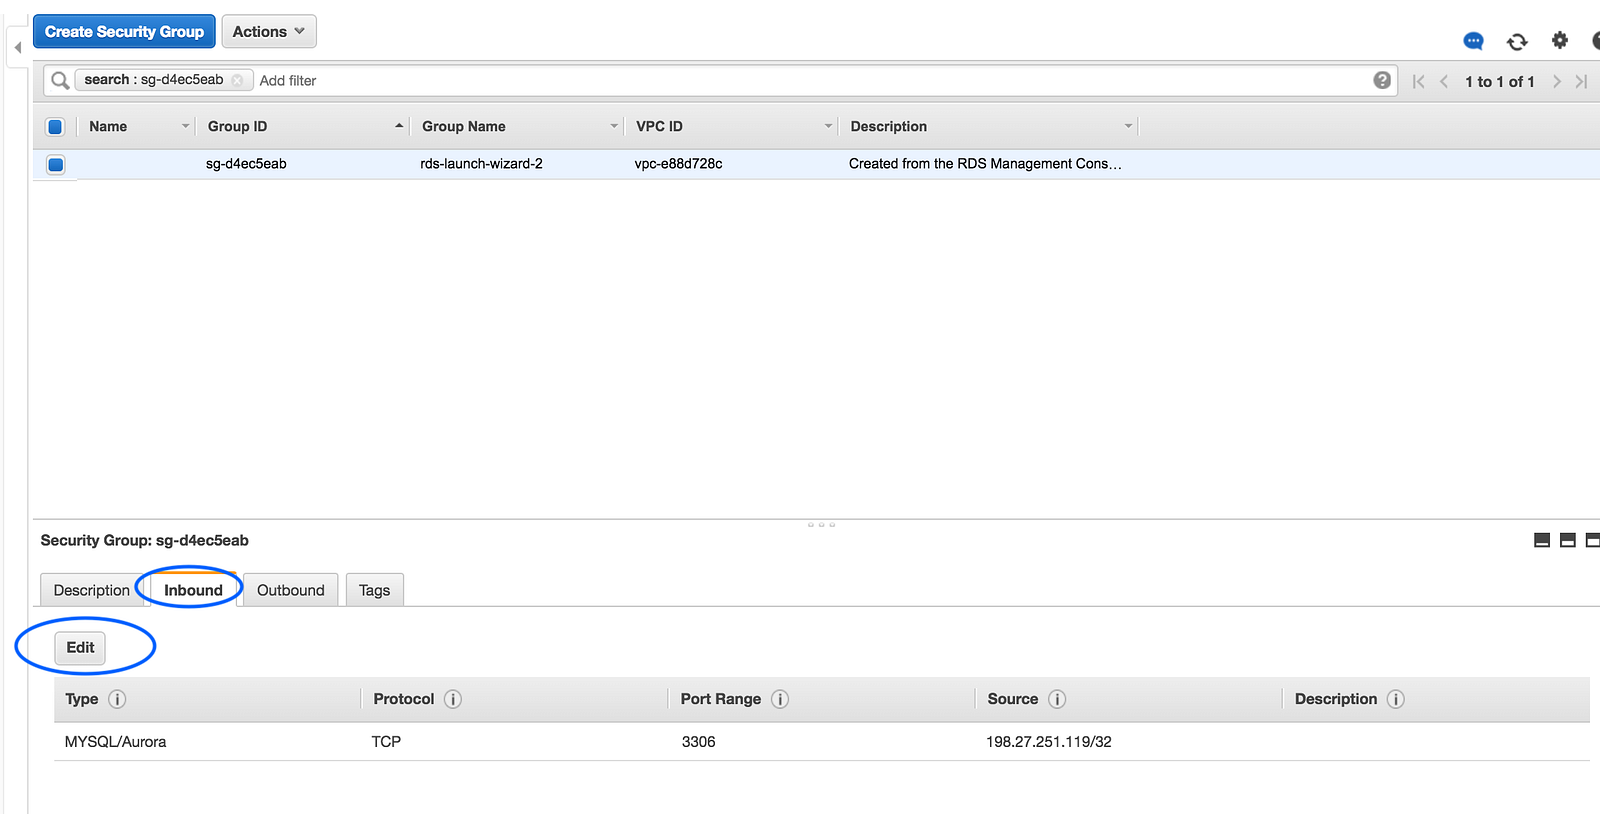The height and width of the screenshot is (814, 1600).
Task: Go to next page of results
Action: click(x=1557, y=82)
